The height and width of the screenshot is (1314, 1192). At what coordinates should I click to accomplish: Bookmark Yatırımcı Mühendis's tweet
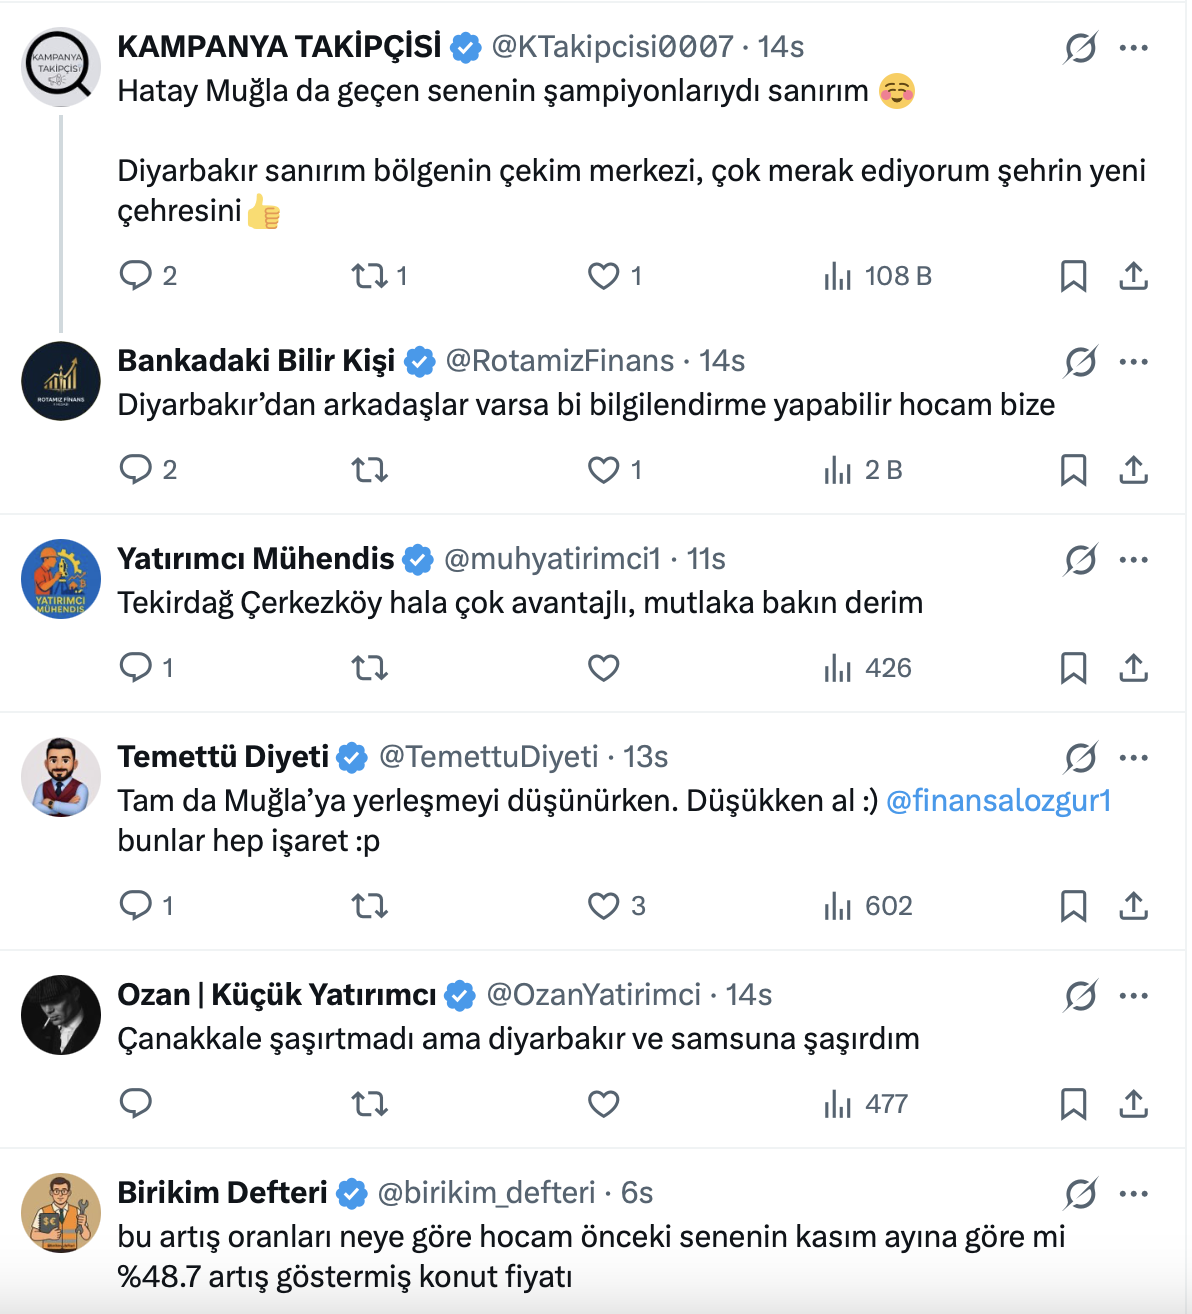pyautogui.click(x=1073, y=667)
